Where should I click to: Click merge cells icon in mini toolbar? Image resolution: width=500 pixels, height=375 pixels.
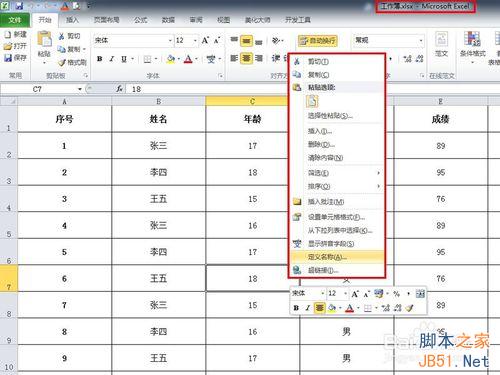(420, 294)
